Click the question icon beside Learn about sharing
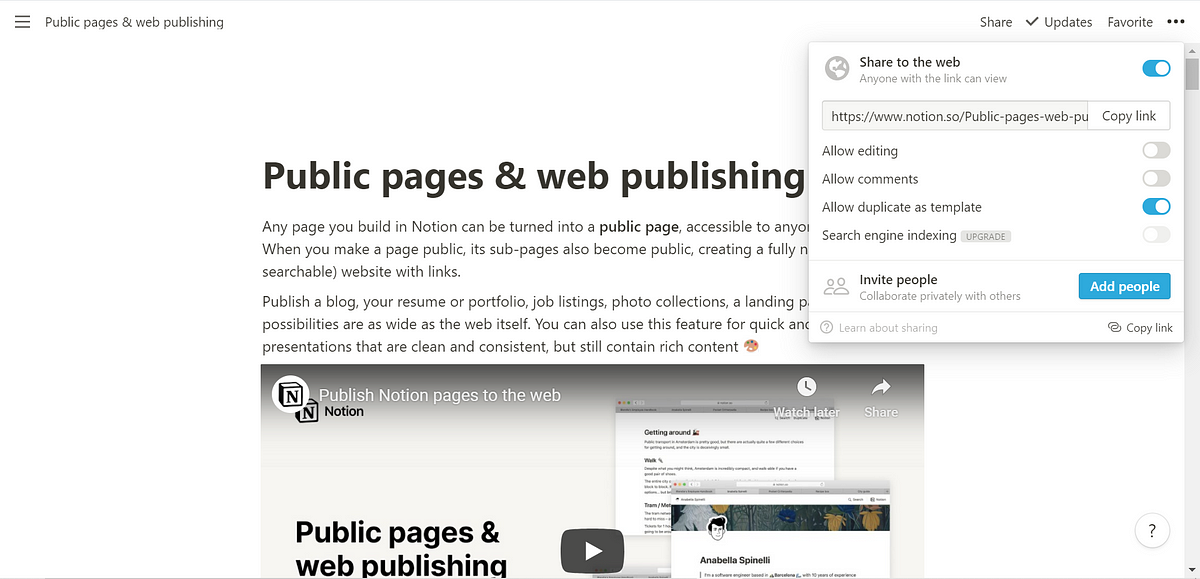1200x579 pixels. coord(827,328)
